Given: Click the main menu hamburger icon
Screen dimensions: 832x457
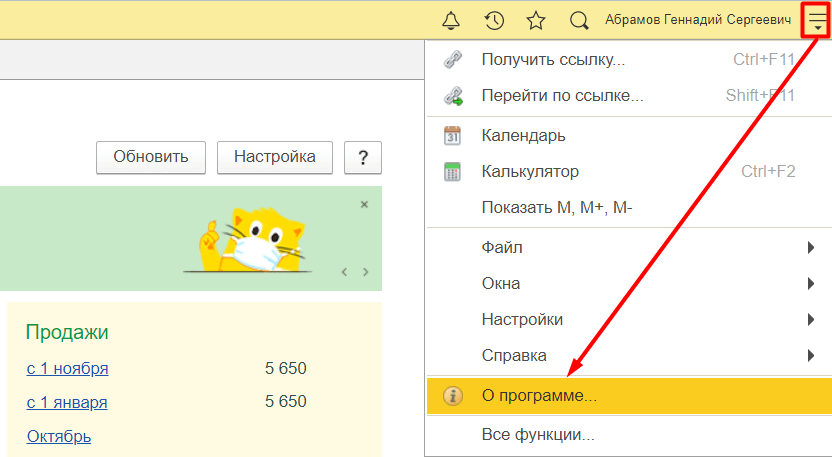Looking at the screenshot, I should (x=817, y=20).
